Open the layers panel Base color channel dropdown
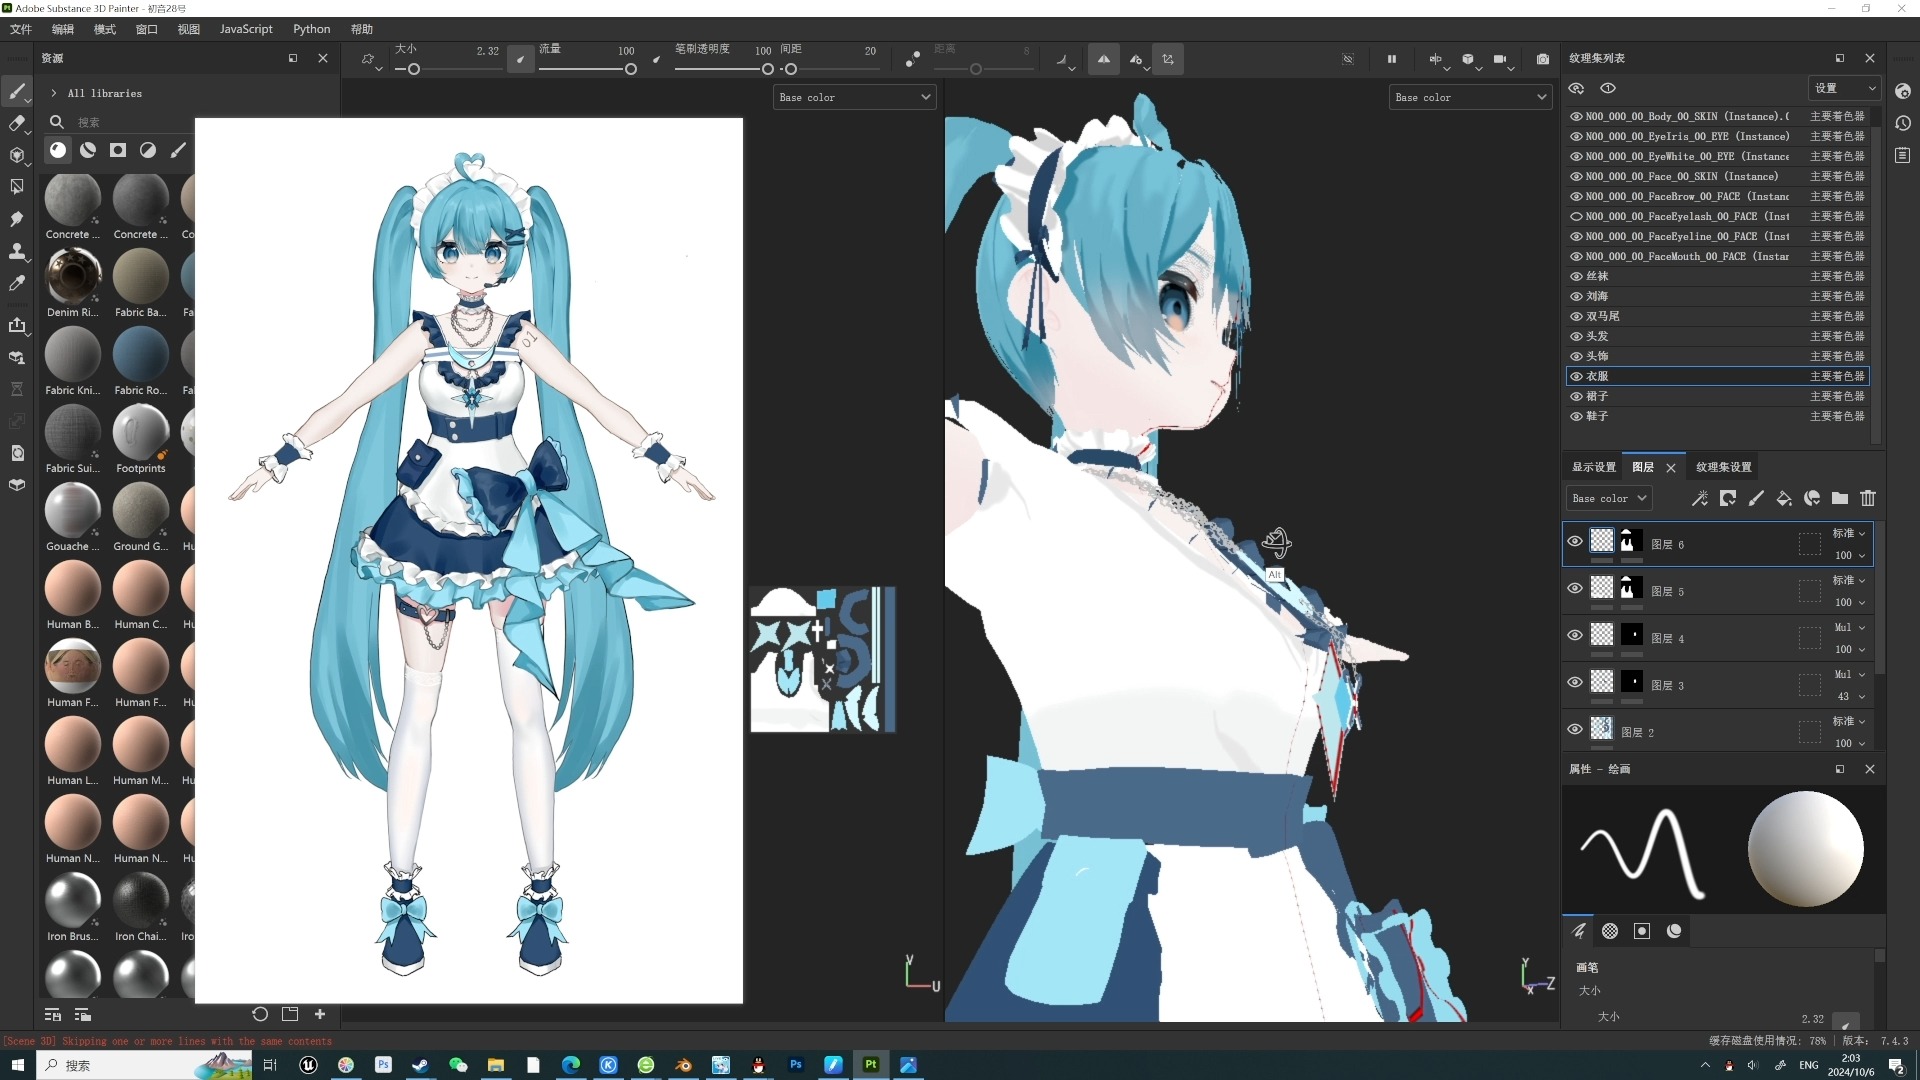Viewport: 1920px width, 1080px height. 1608,498
